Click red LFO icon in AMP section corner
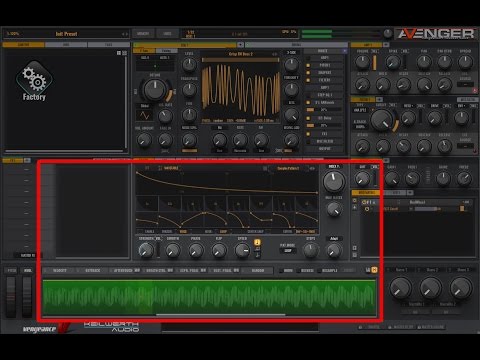Image resolution: width=480 pixels, height=360 pixels. coord(475,90)
